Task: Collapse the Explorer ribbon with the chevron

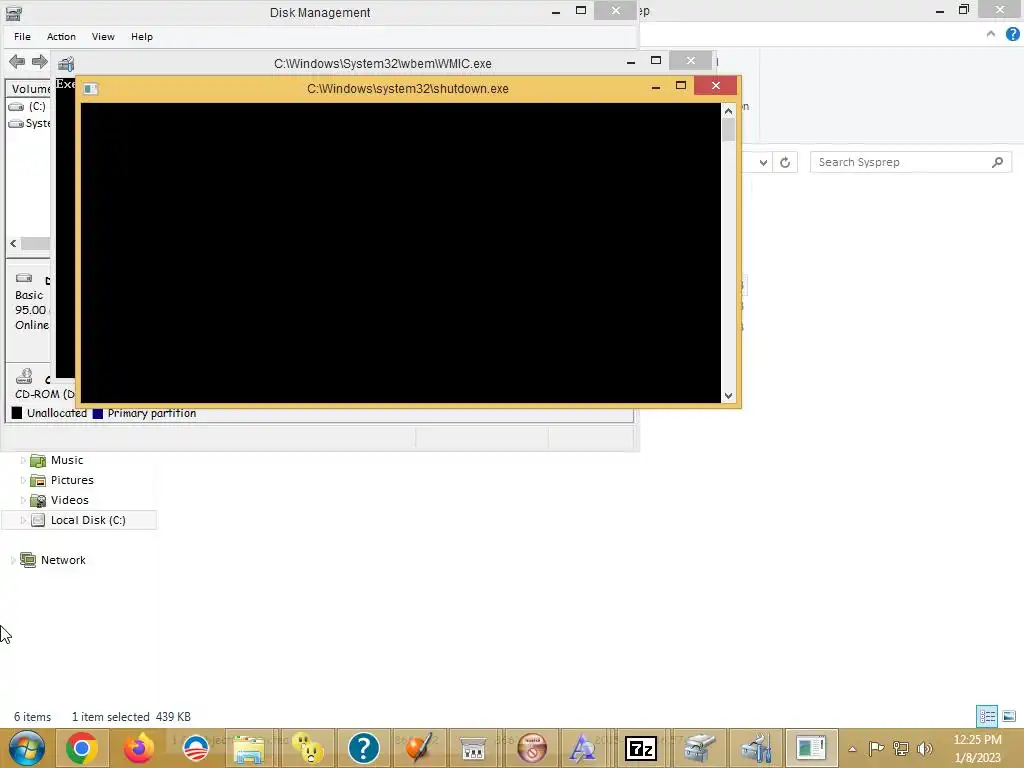Action: [991, 34]
